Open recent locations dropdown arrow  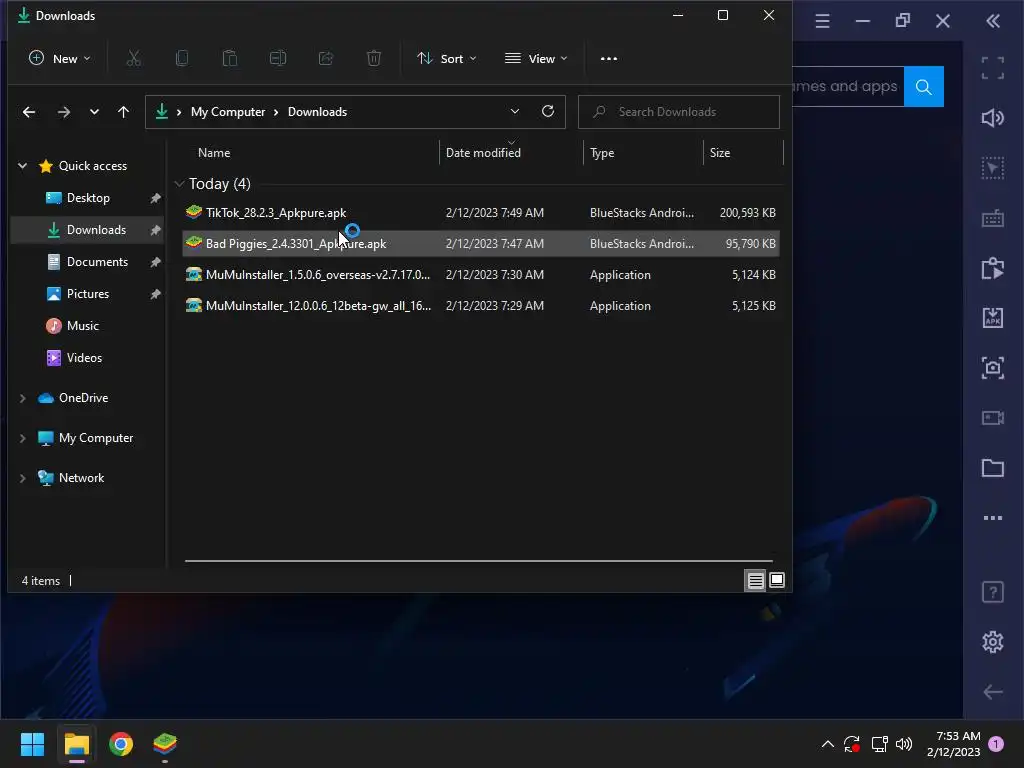click(94, 112)
